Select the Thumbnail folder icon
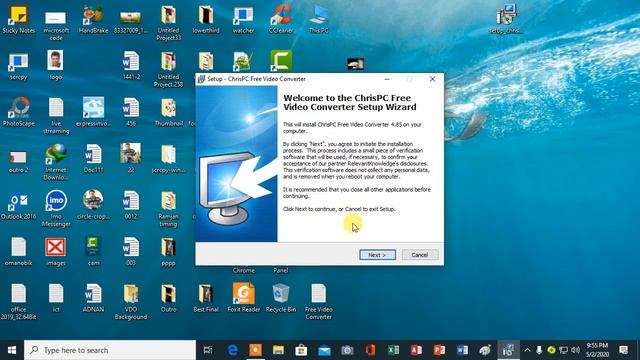Image resolution: width=640 pixels, height=360 pixels. click(168, 112)
